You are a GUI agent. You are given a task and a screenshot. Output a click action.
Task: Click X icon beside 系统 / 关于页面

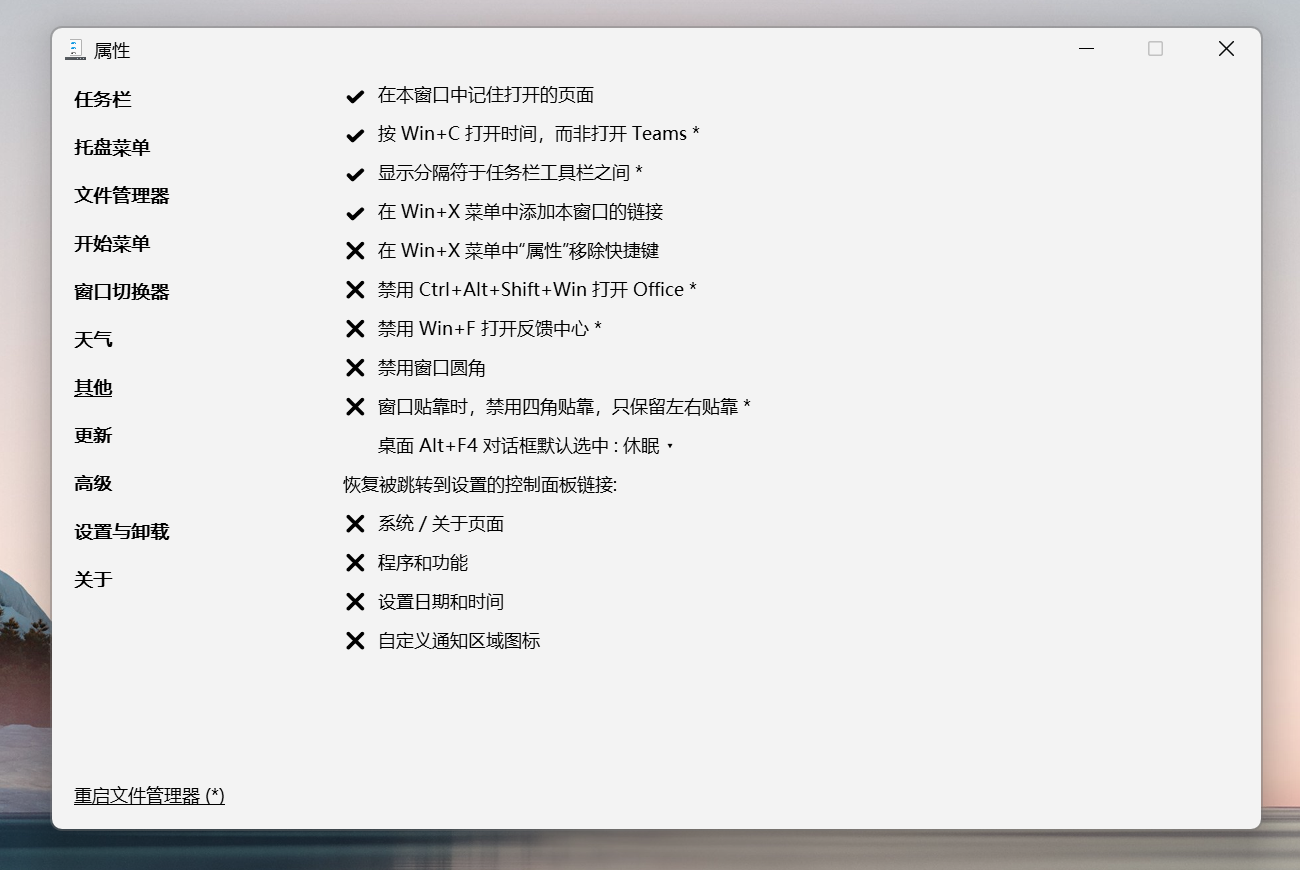(355, 524)
